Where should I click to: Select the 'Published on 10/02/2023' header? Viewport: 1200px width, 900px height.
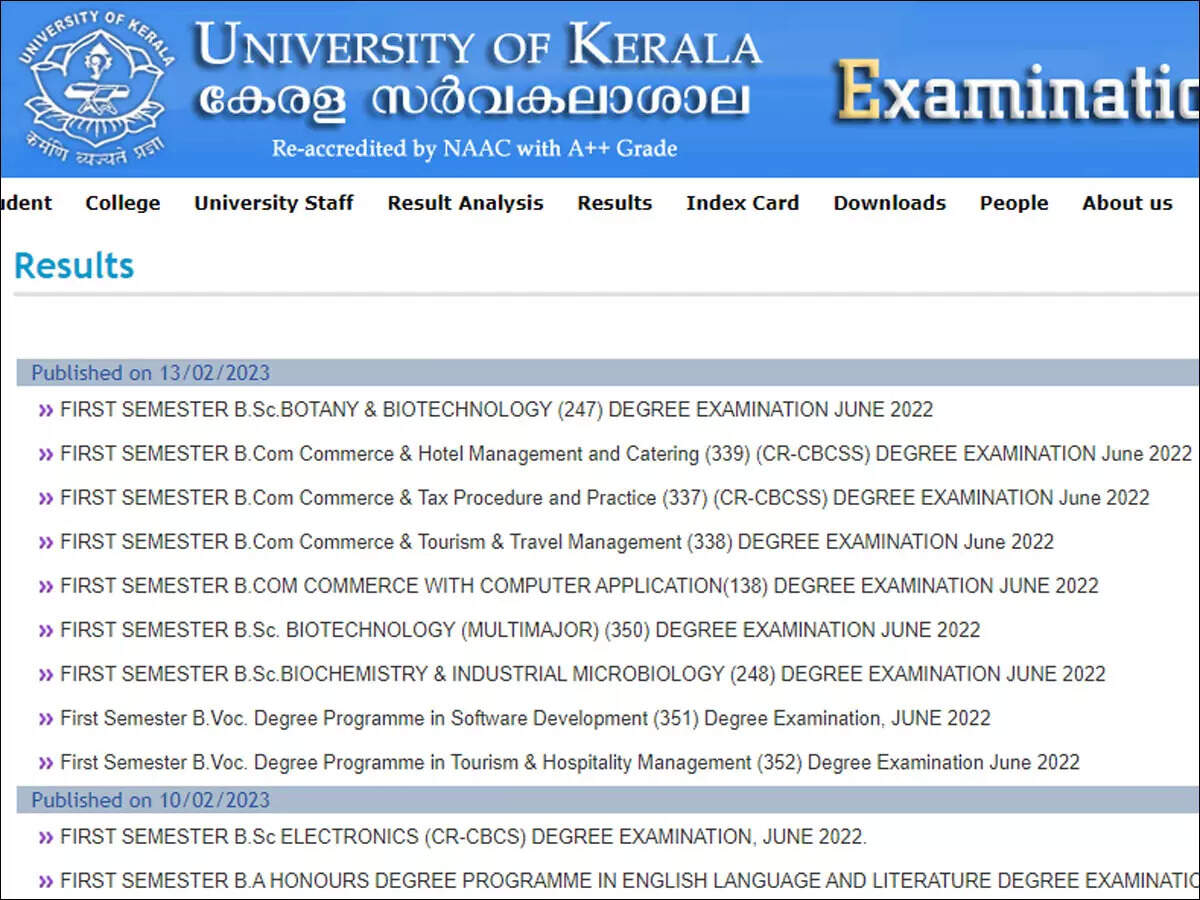coord(608,800)
